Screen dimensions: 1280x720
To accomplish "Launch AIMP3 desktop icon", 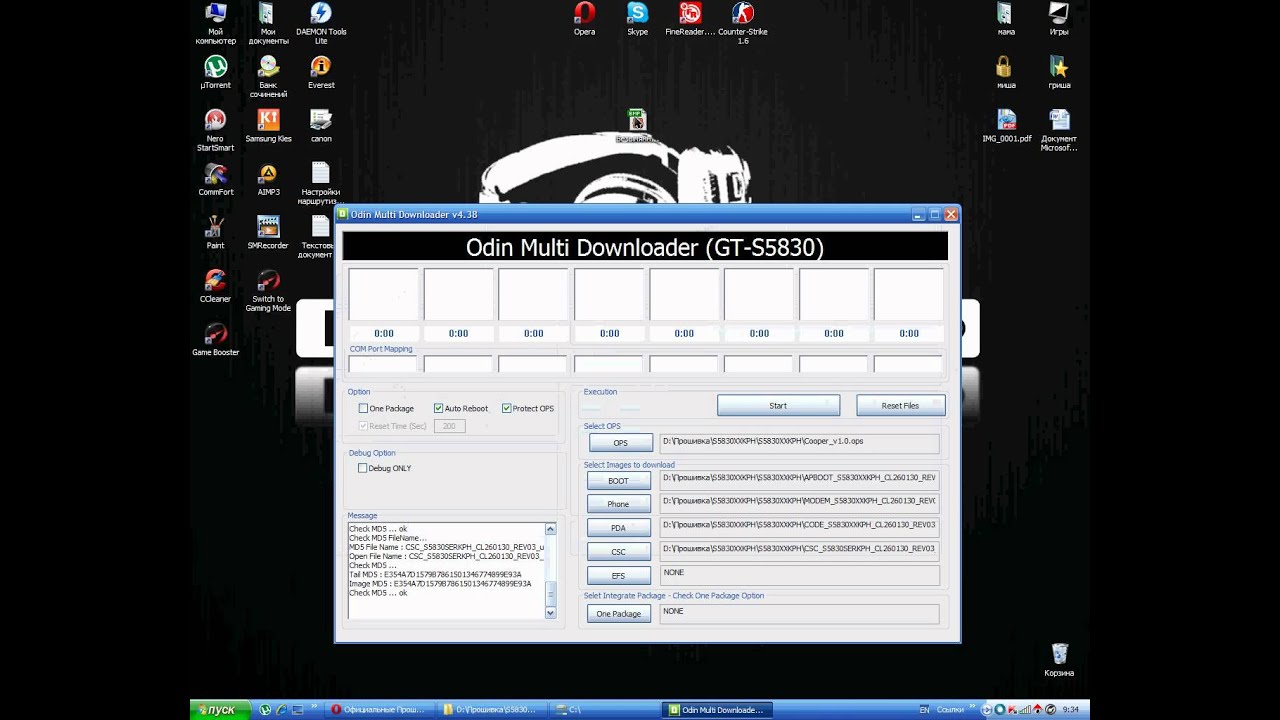I will pos(268,179).
